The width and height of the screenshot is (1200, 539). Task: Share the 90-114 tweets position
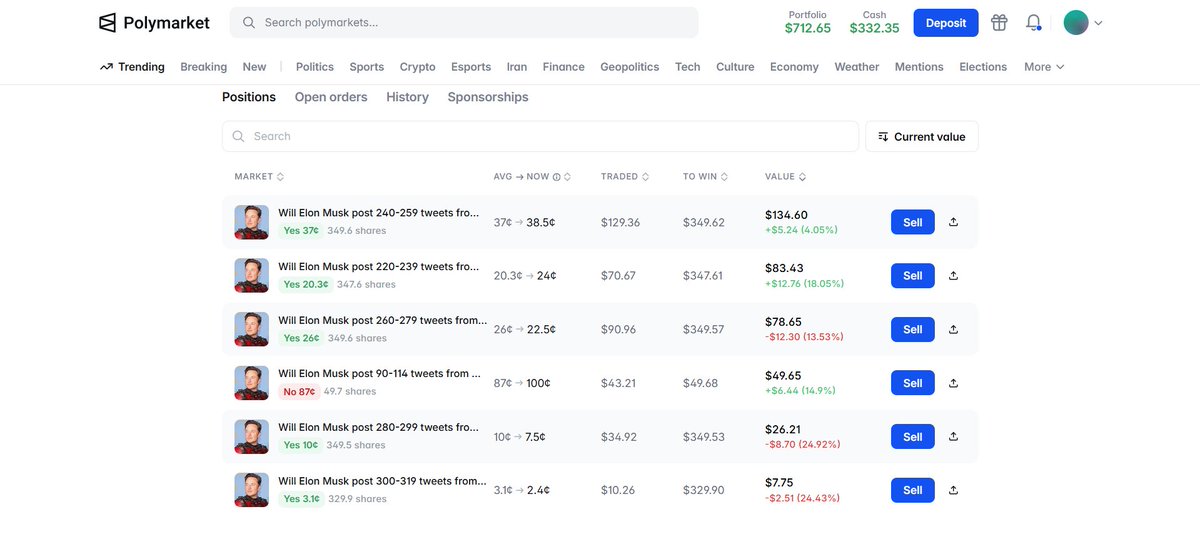coord(953,383)
